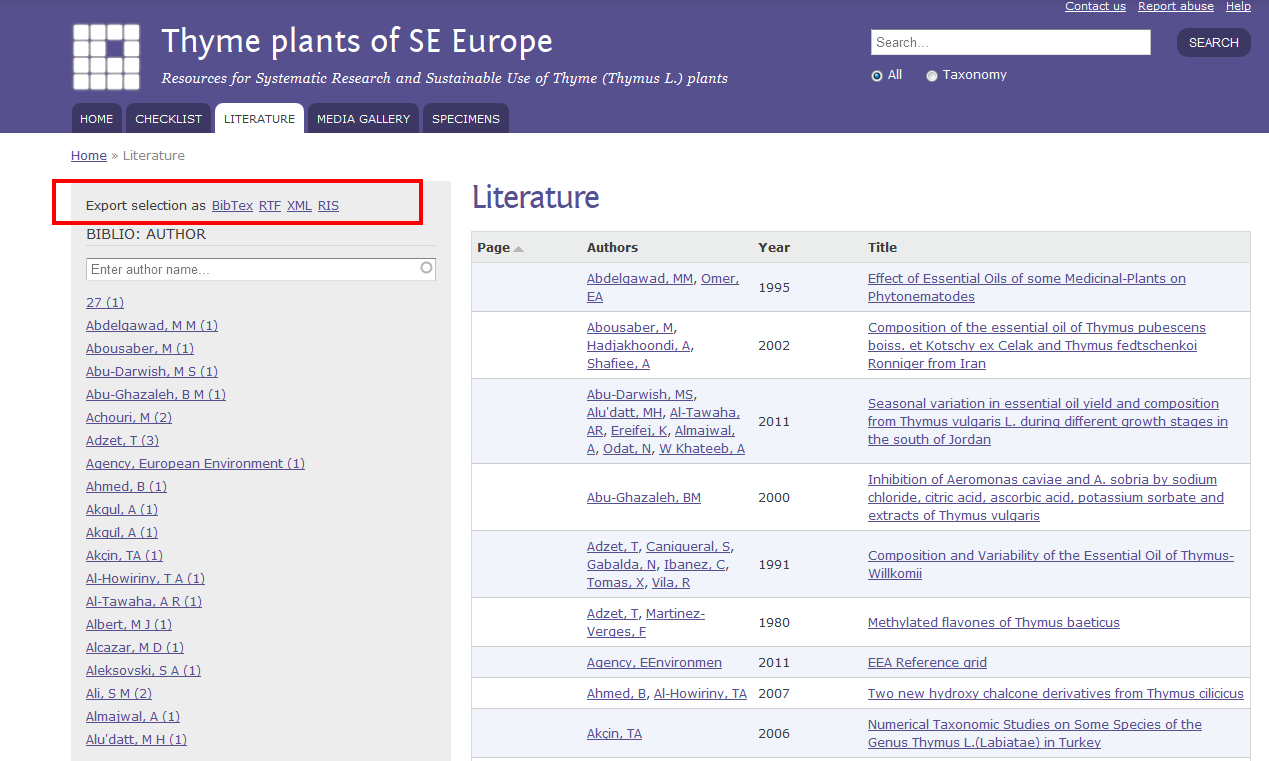Select the Taxonomy search radio button
Viewport: 1269px width, 761px height.
coord(932,75)
